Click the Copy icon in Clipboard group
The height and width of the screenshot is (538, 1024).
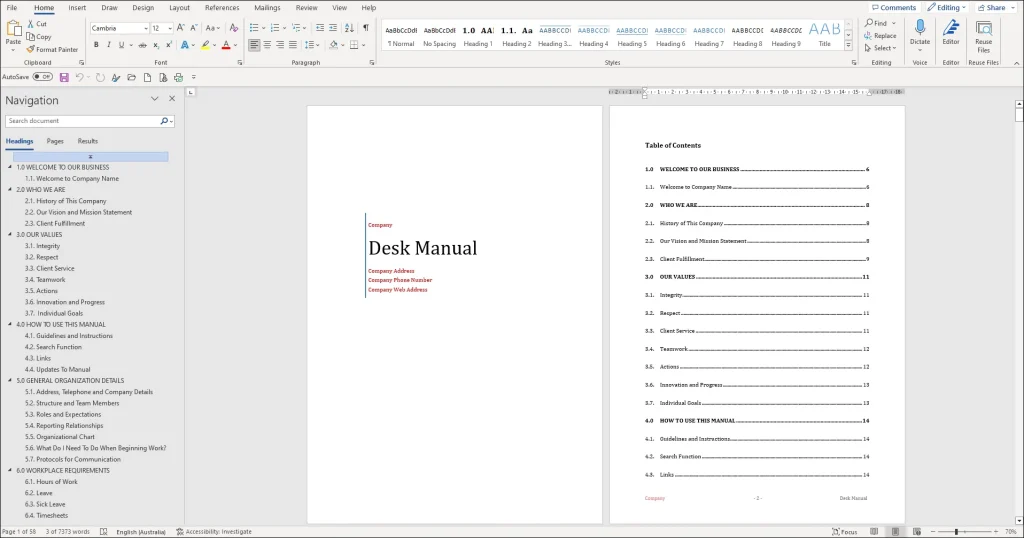(x=31, y=37)
